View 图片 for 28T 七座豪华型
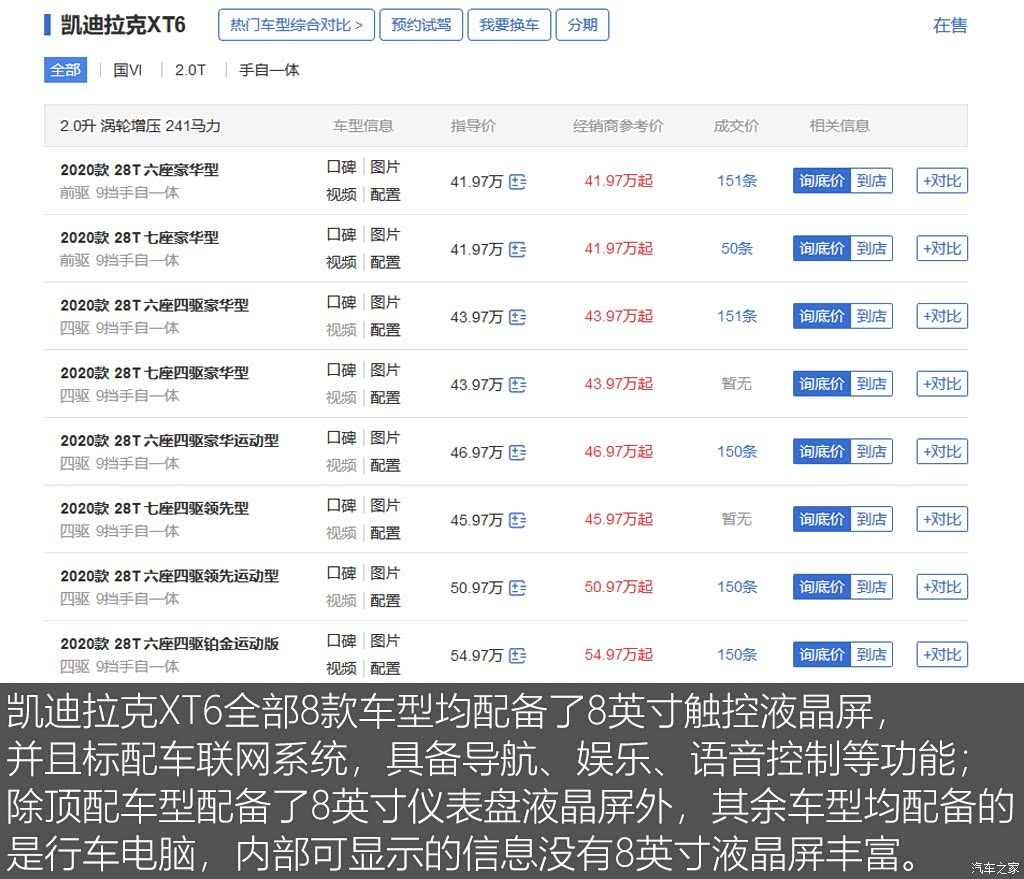Viewport: 1024px width, 879px height. tap(385, 235)
